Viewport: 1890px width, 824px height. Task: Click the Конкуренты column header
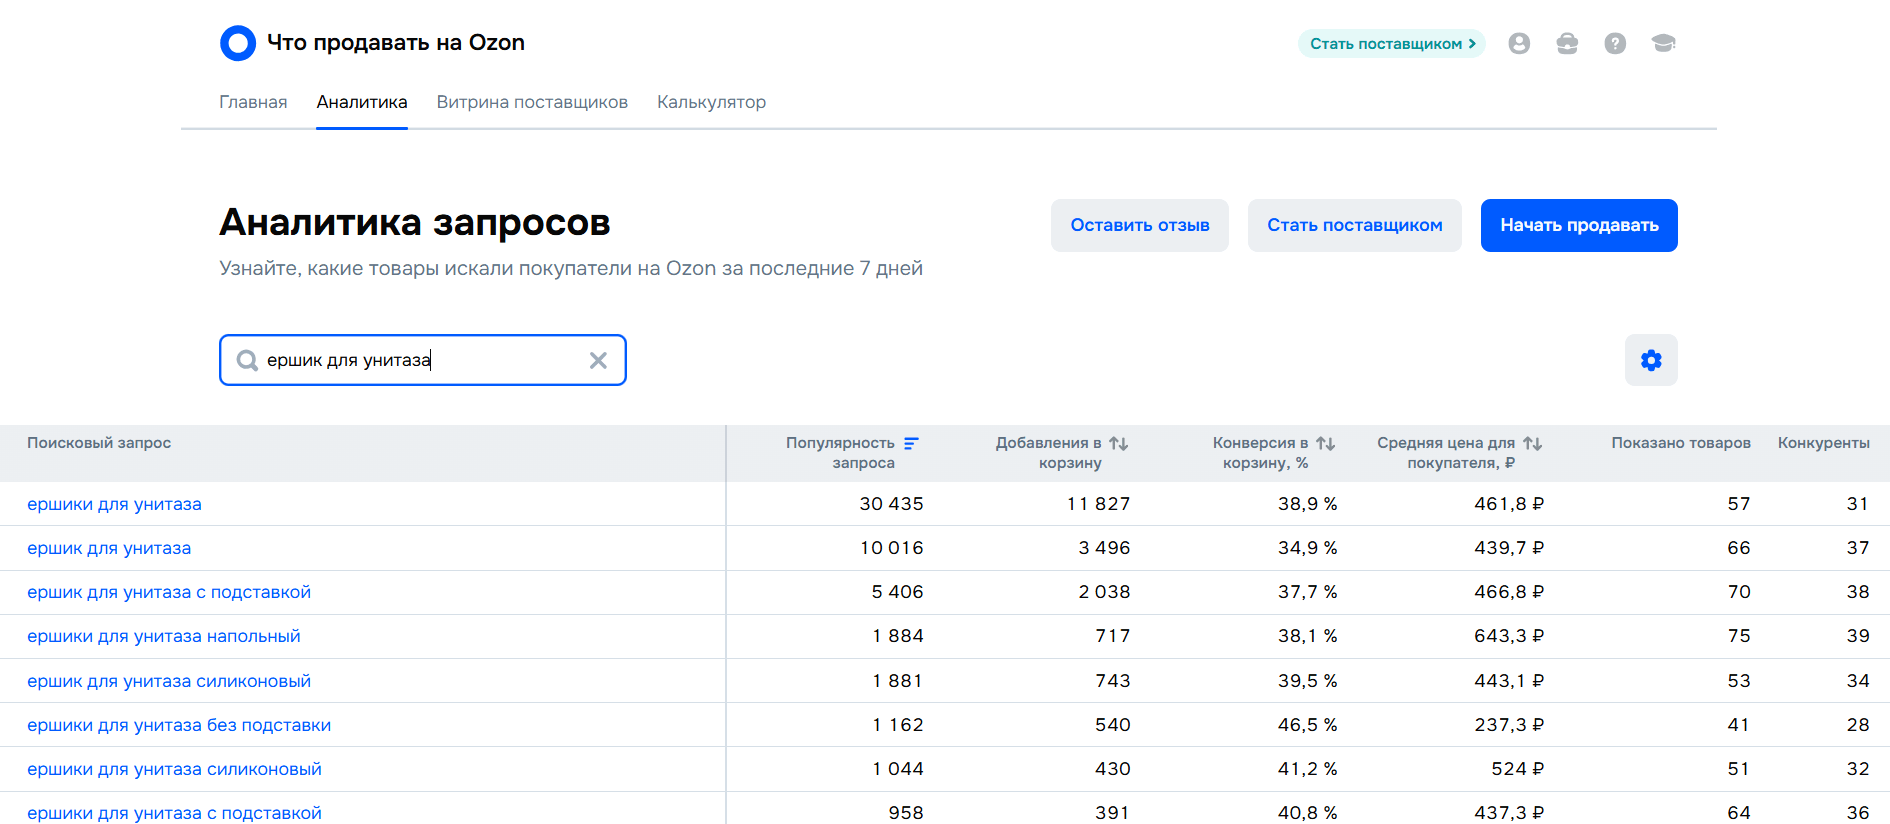[x=1824, y=443]
